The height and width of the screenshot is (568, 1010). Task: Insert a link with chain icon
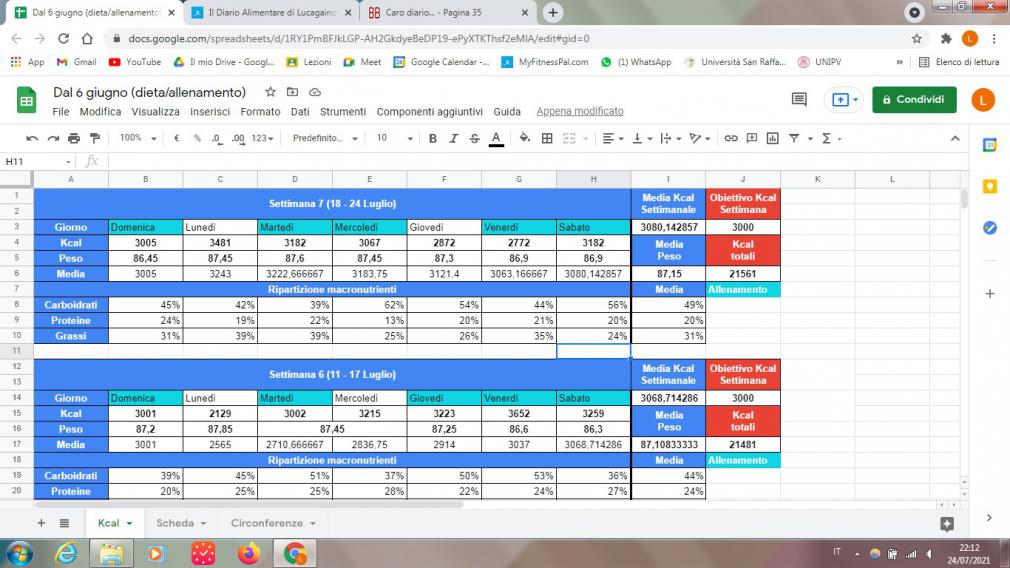pos(731,138)
